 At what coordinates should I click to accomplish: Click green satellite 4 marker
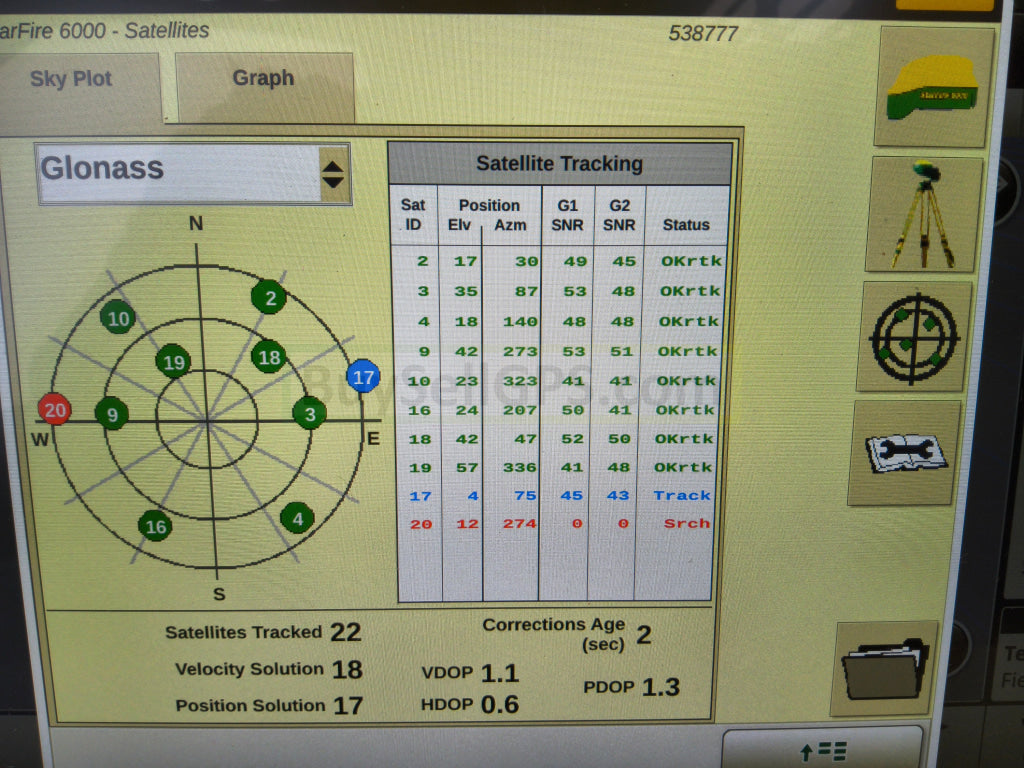296,518
